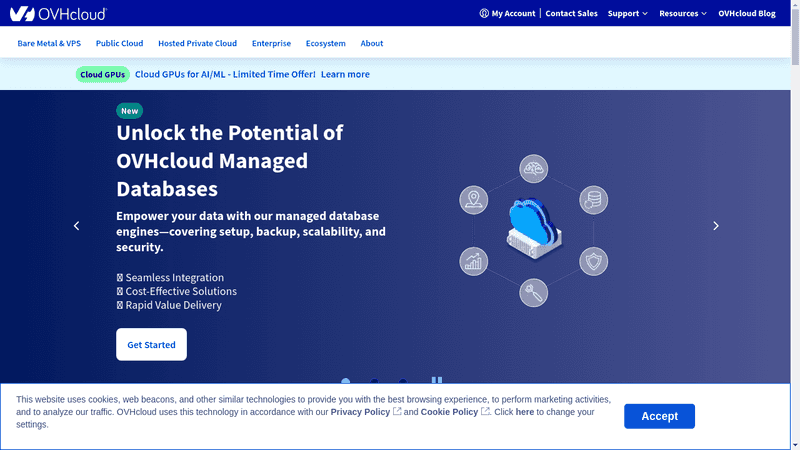Pause the carousel autoplay
This screenshot has width=800, height=450.
pyautogui.click(x=437, y=381)
